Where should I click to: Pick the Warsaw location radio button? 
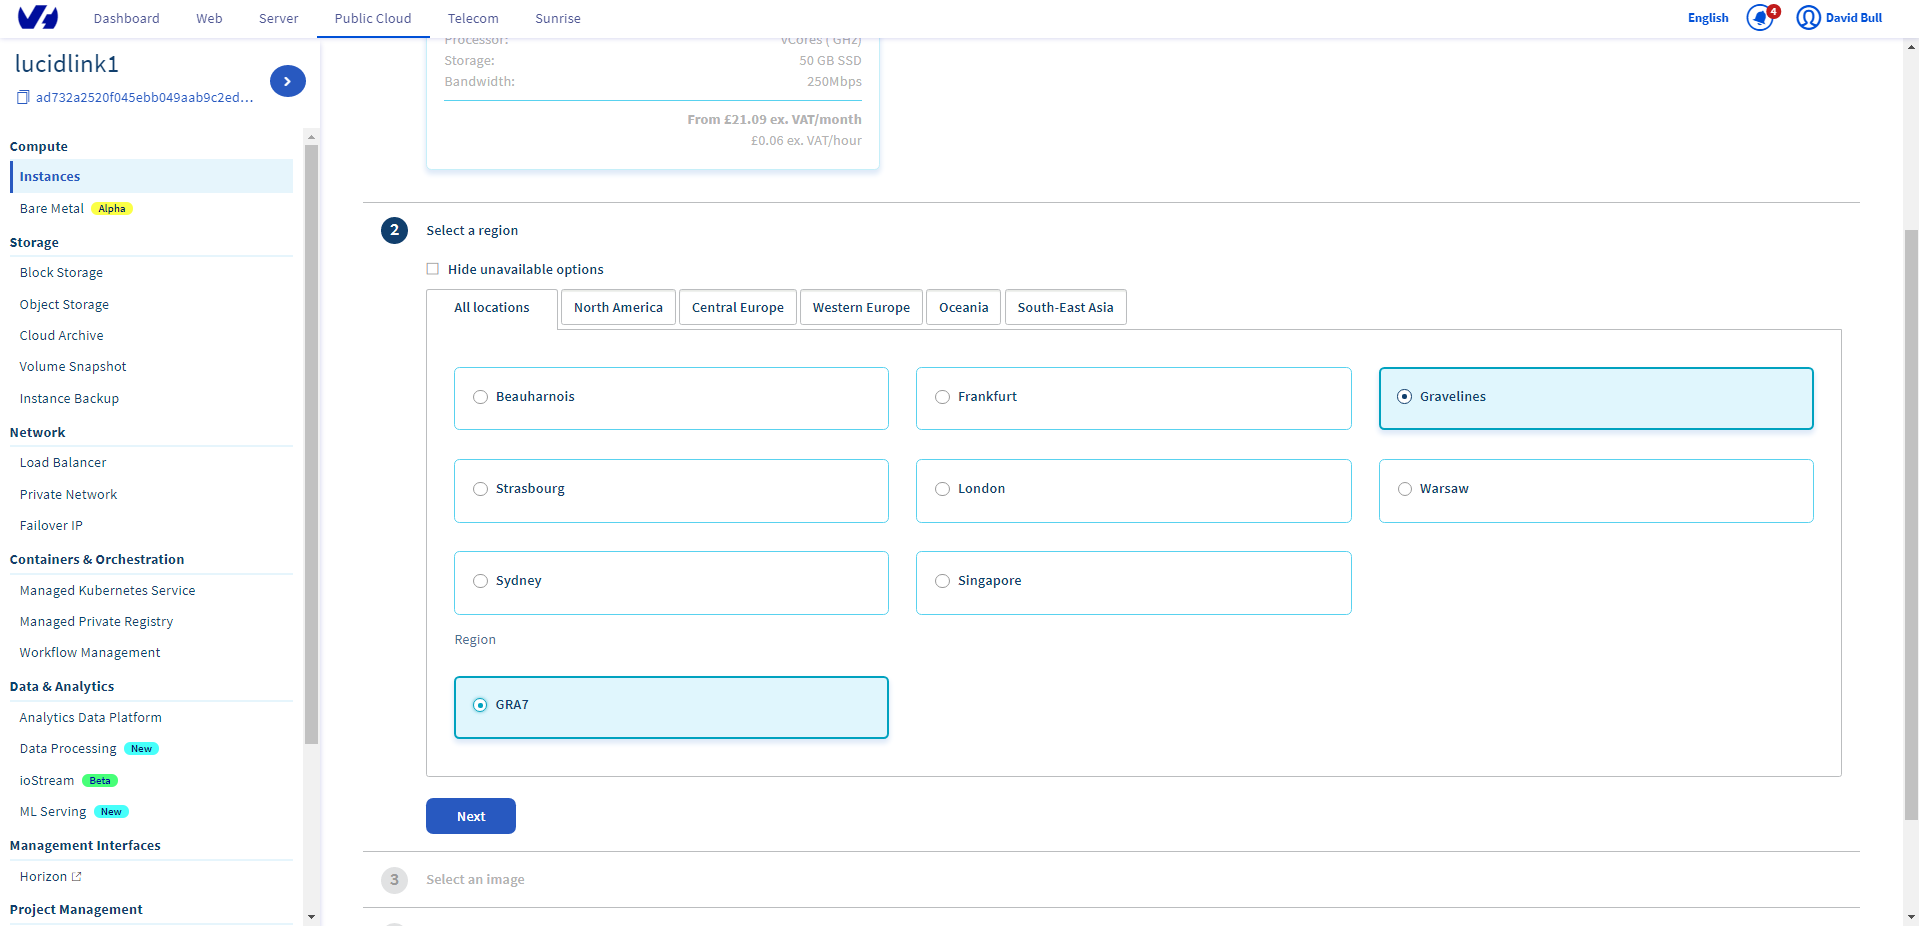click(1405, 489)
